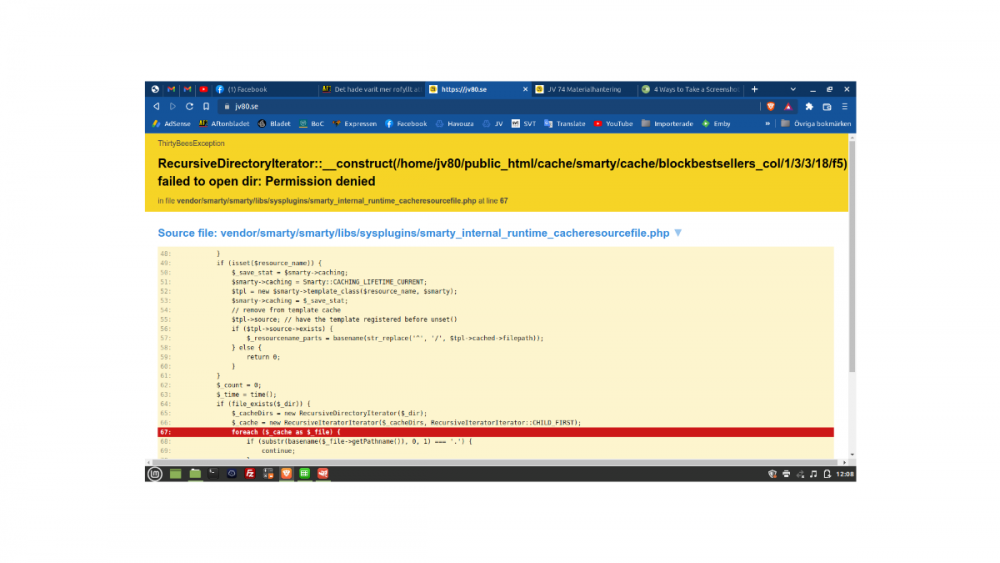Open the pinned YouTube tab
Image resolution: width=1000 pixels, height=563 pixels.
203,89
